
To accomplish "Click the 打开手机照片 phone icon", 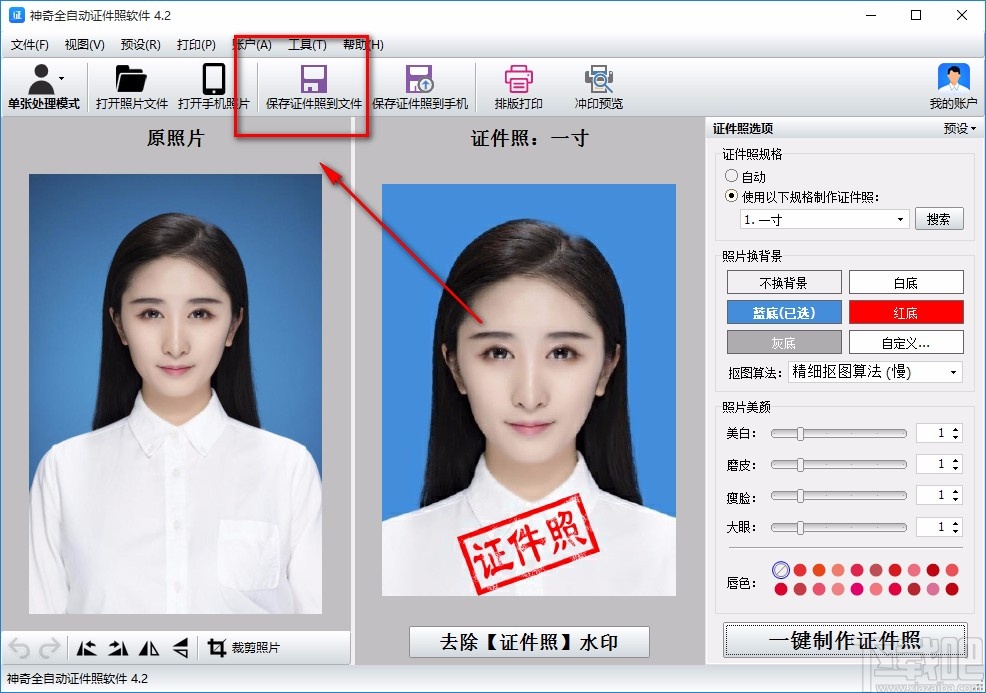I will click(214, 80).
